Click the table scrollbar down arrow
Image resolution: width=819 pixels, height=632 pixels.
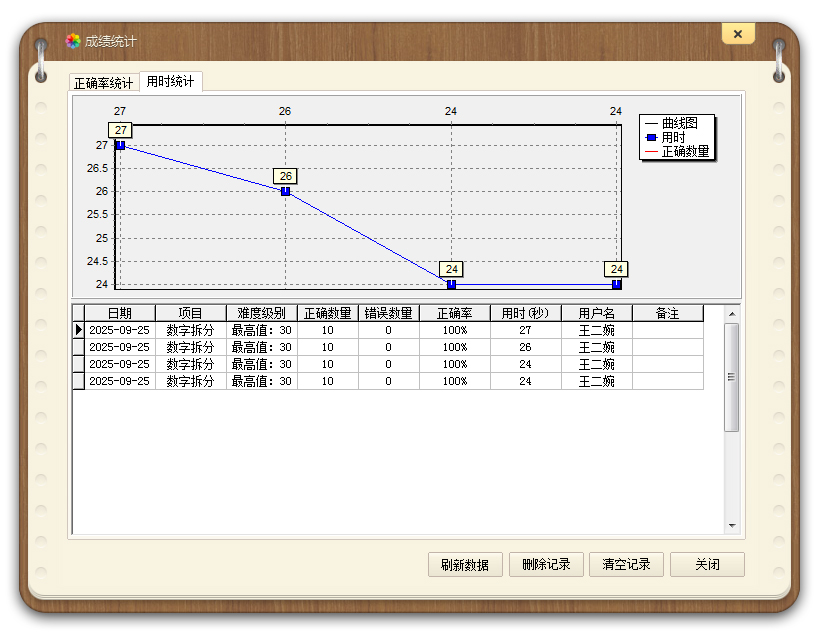(x=732, y=525)
